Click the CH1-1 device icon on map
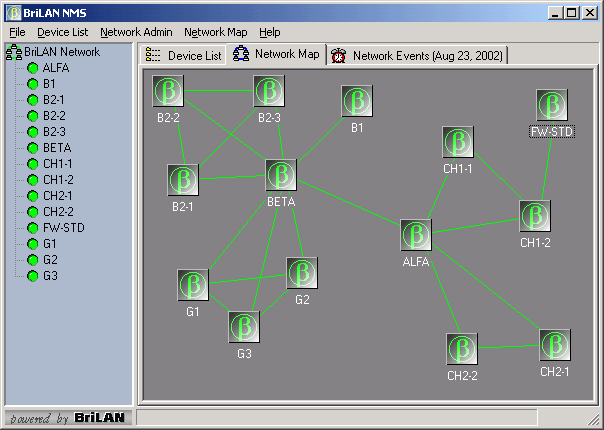Viewport: 604px width, 430px height. tap(458, 142)
